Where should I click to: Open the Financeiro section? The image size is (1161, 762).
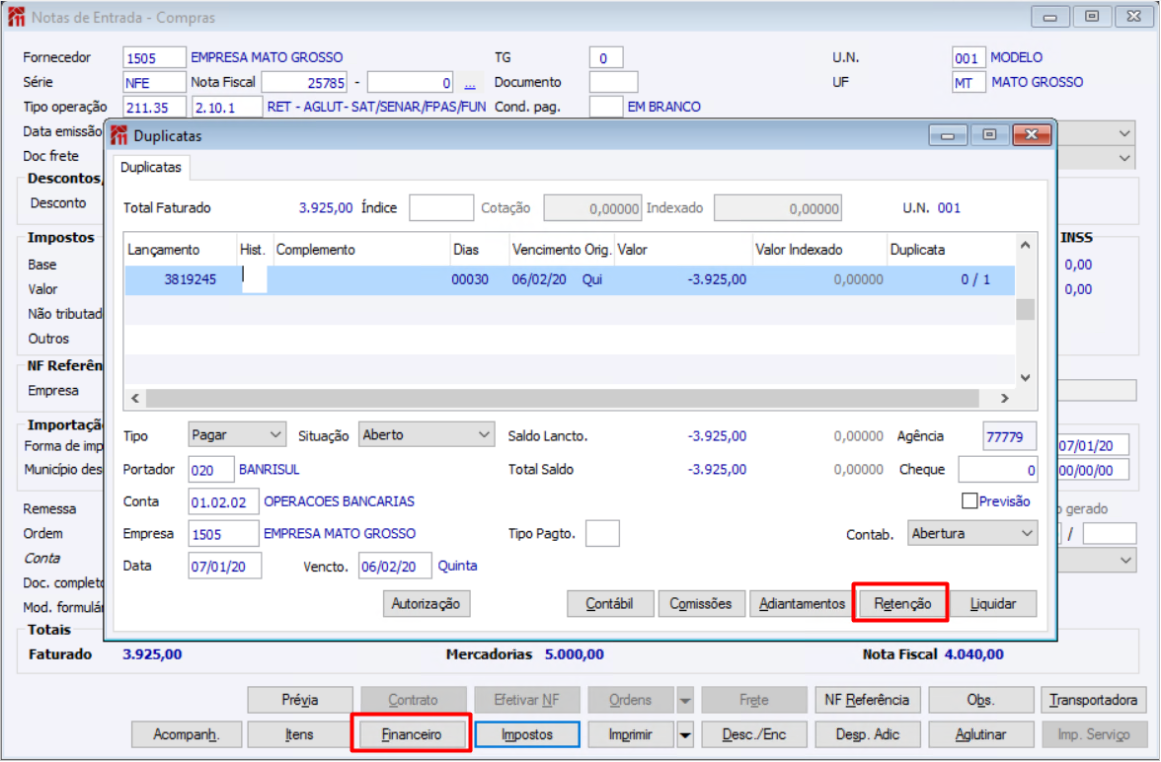(411, 734)
